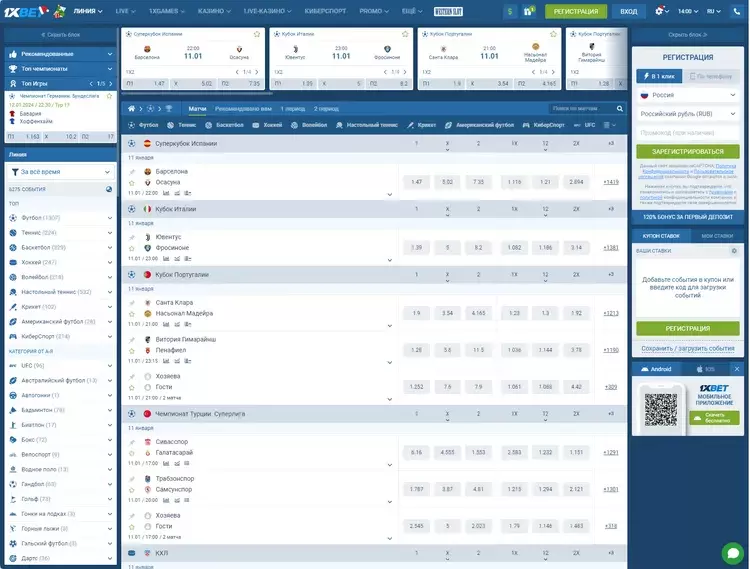Click the trophy icon in breadcrumb
This screenshot has width=750, height=569.
[x=169, y=109]
